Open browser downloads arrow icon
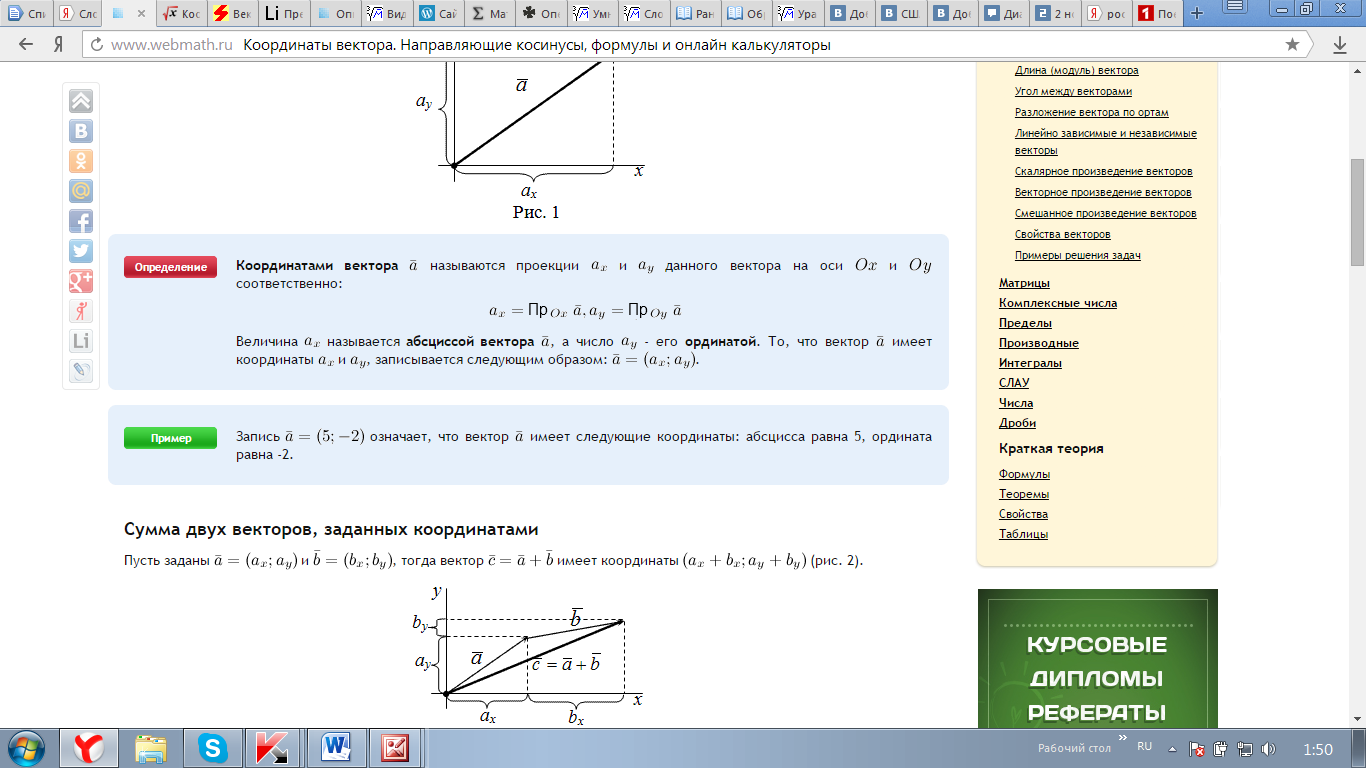Image resolution: width=1366 pixels, height=768 pixels. click(x=1340, y=45)
